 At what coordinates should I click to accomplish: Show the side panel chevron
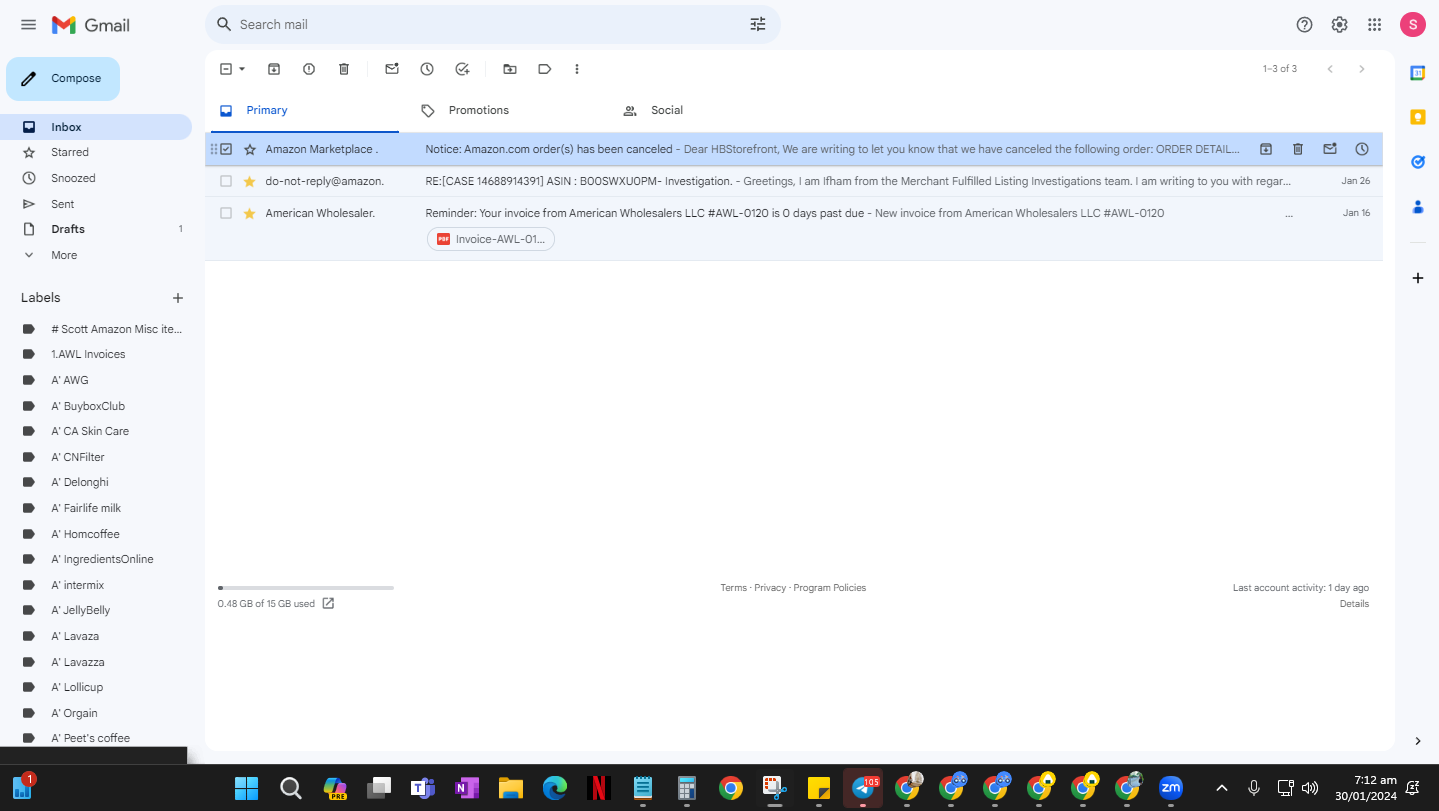pos(1417,741)
